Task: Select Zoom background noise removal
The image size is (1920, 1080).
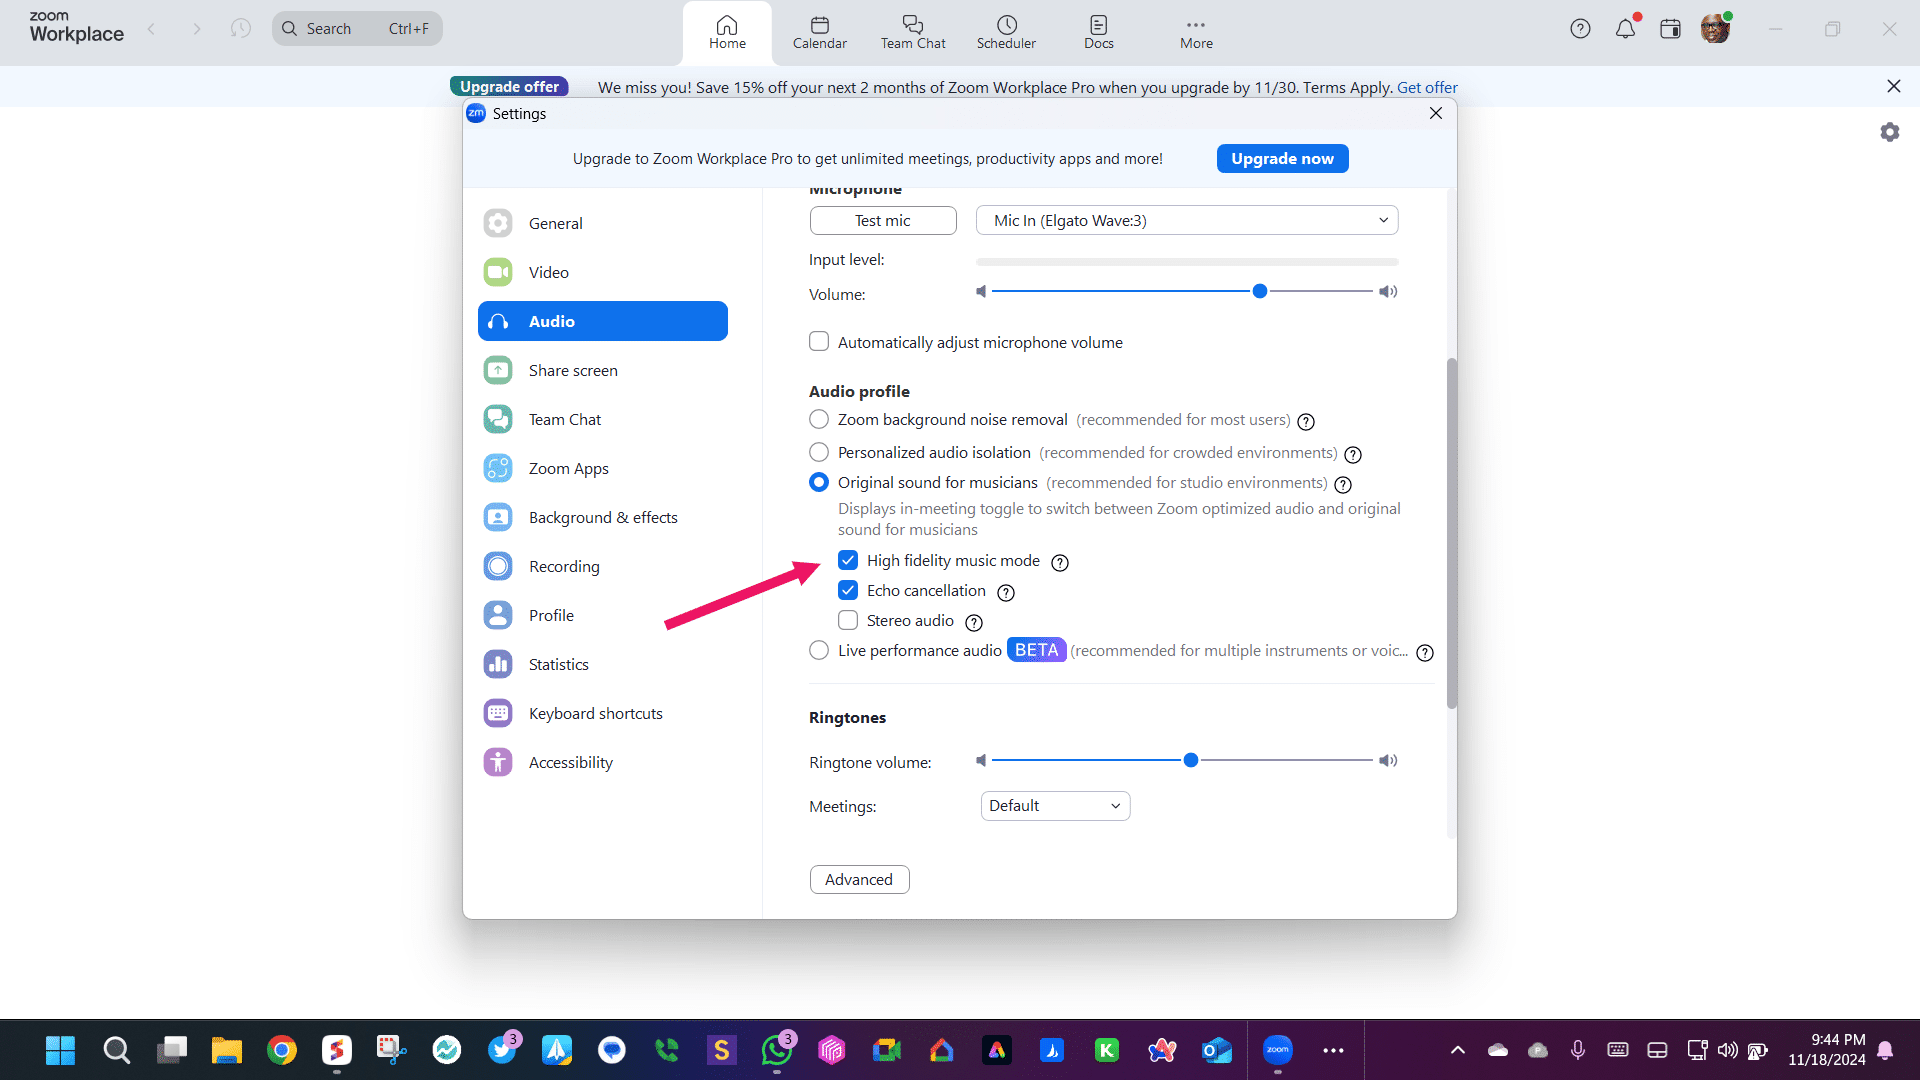Action: pyautogui.click(x=819, y=419)
